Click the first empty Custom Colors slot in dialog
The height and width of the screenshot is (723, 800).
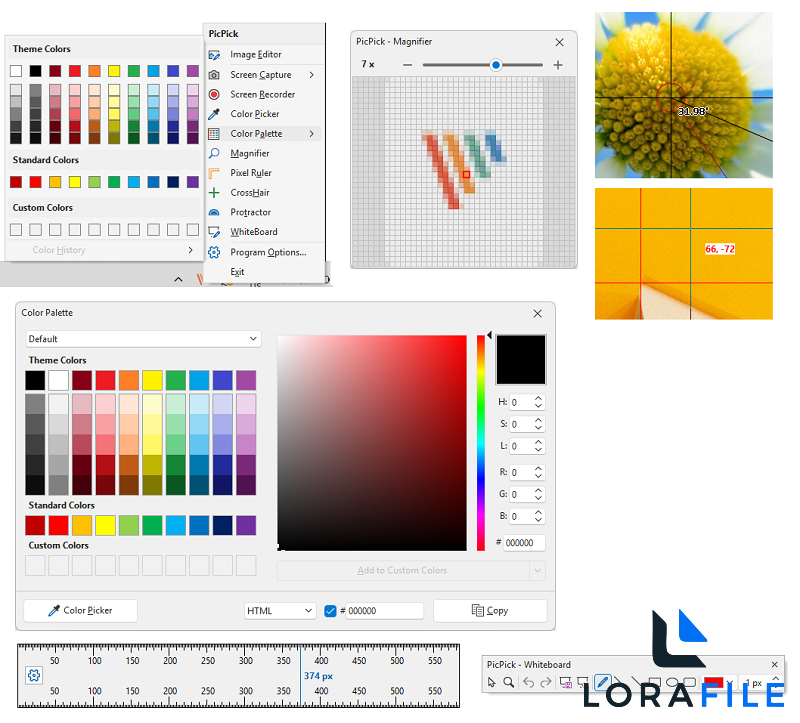pyautogui.click(x=35, y=566)
